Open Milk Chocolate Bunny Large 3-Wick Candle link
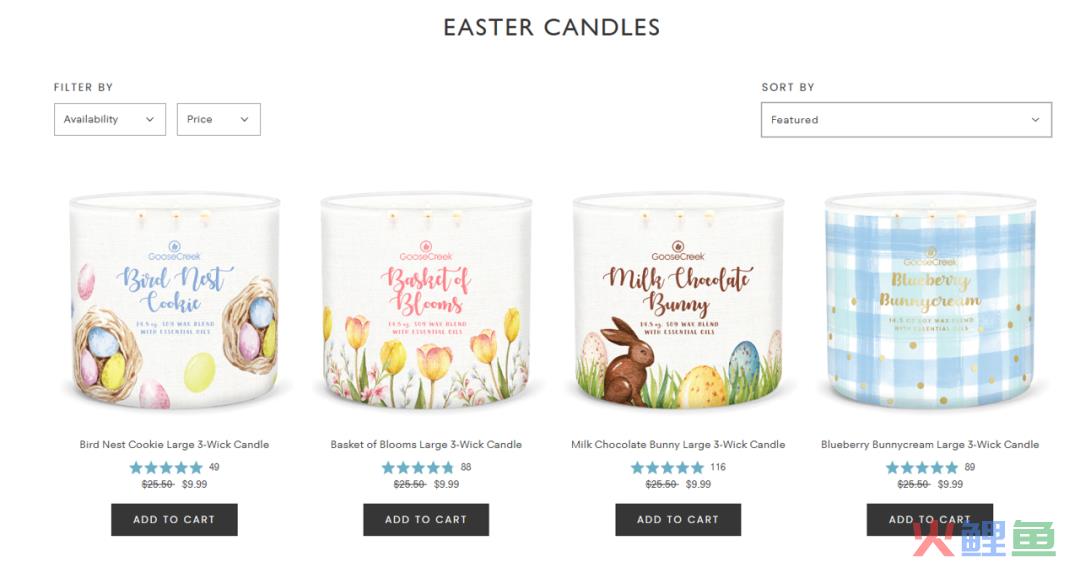1080x562 pixels. (678, 444)
